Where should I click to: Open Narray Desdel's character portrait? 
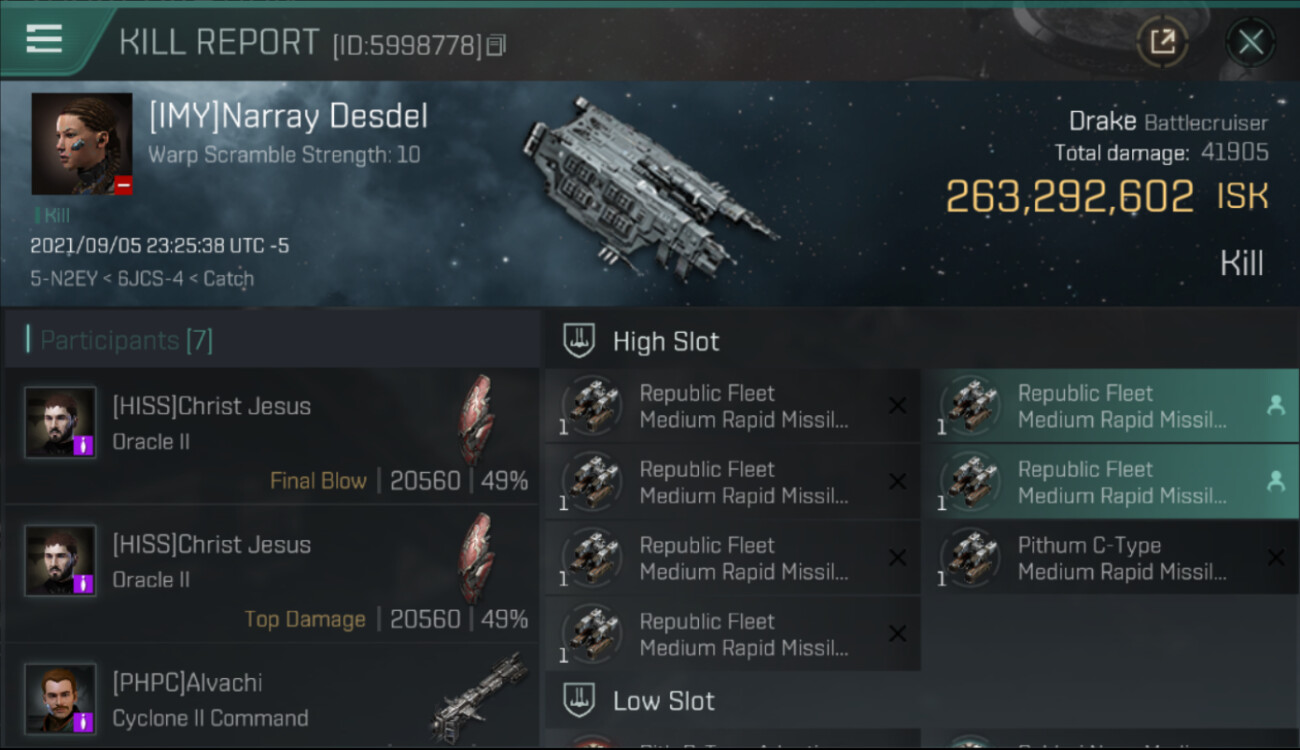pyautogui.click(x=81, y=144)
